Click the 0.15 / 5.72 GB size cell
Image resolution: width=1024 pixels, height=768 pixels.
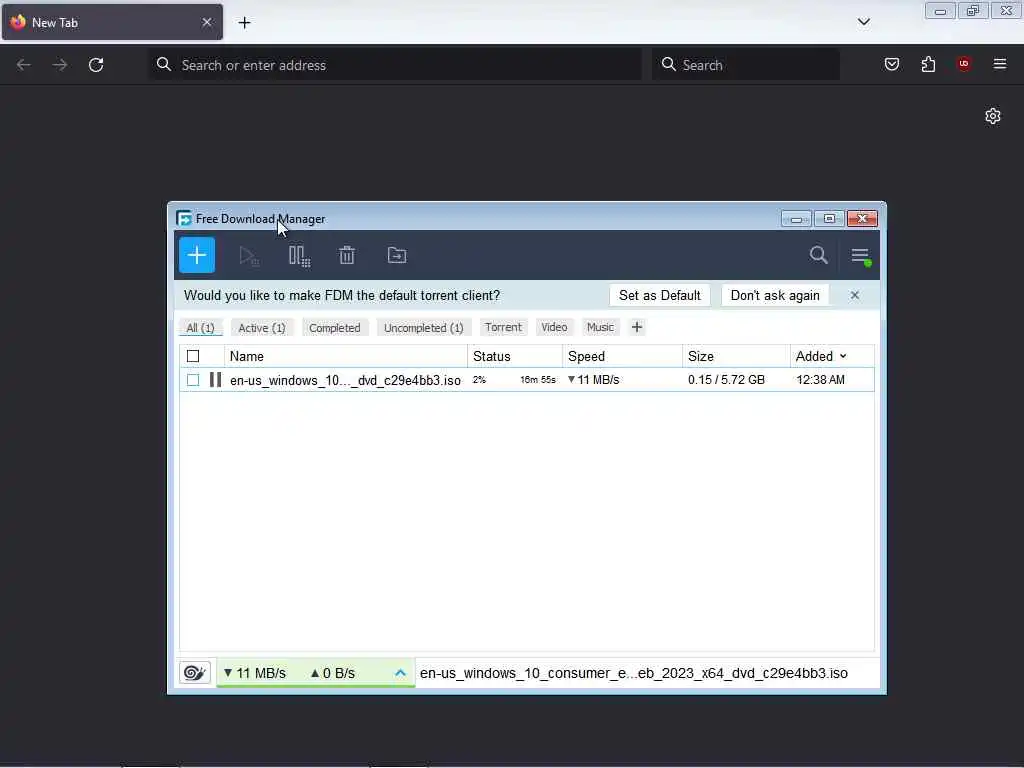[726, 379]
